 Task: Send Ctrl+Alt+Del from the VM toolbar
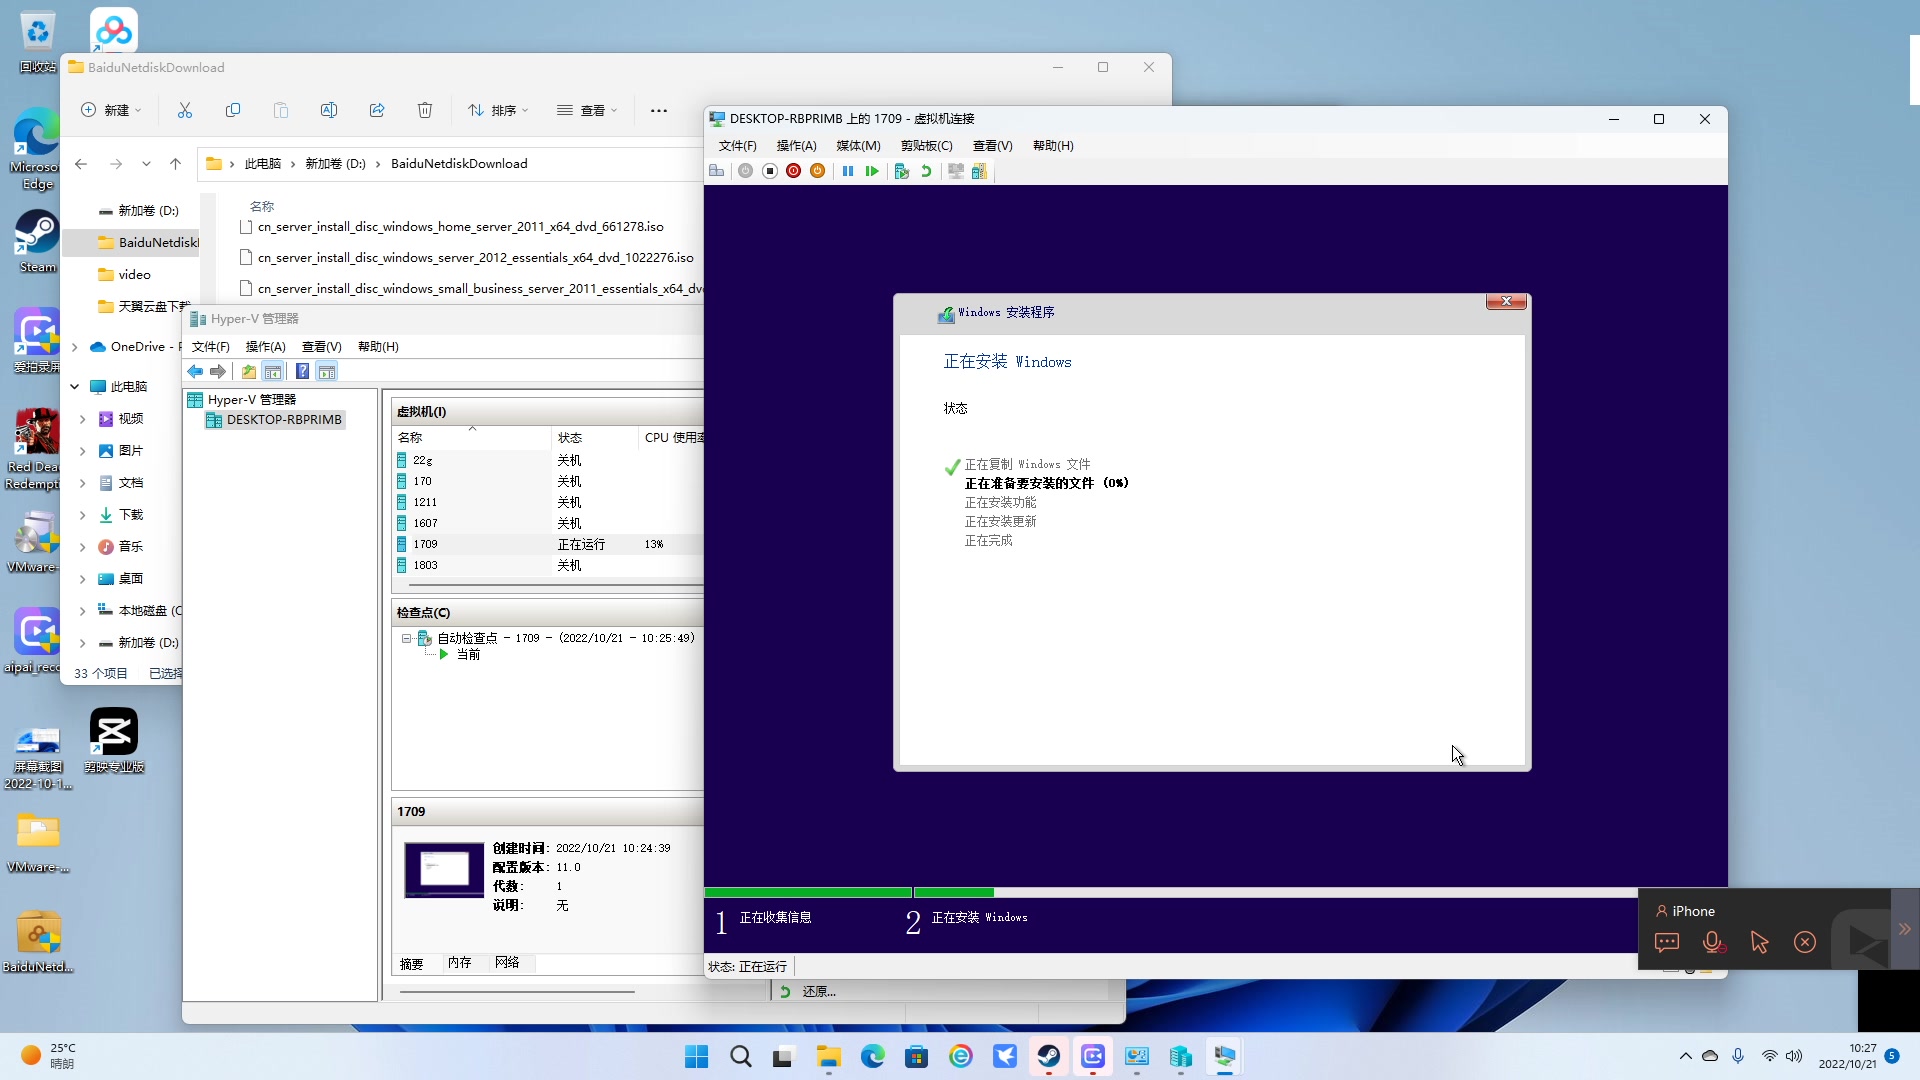pyautogui.click(x=716, y=171)
